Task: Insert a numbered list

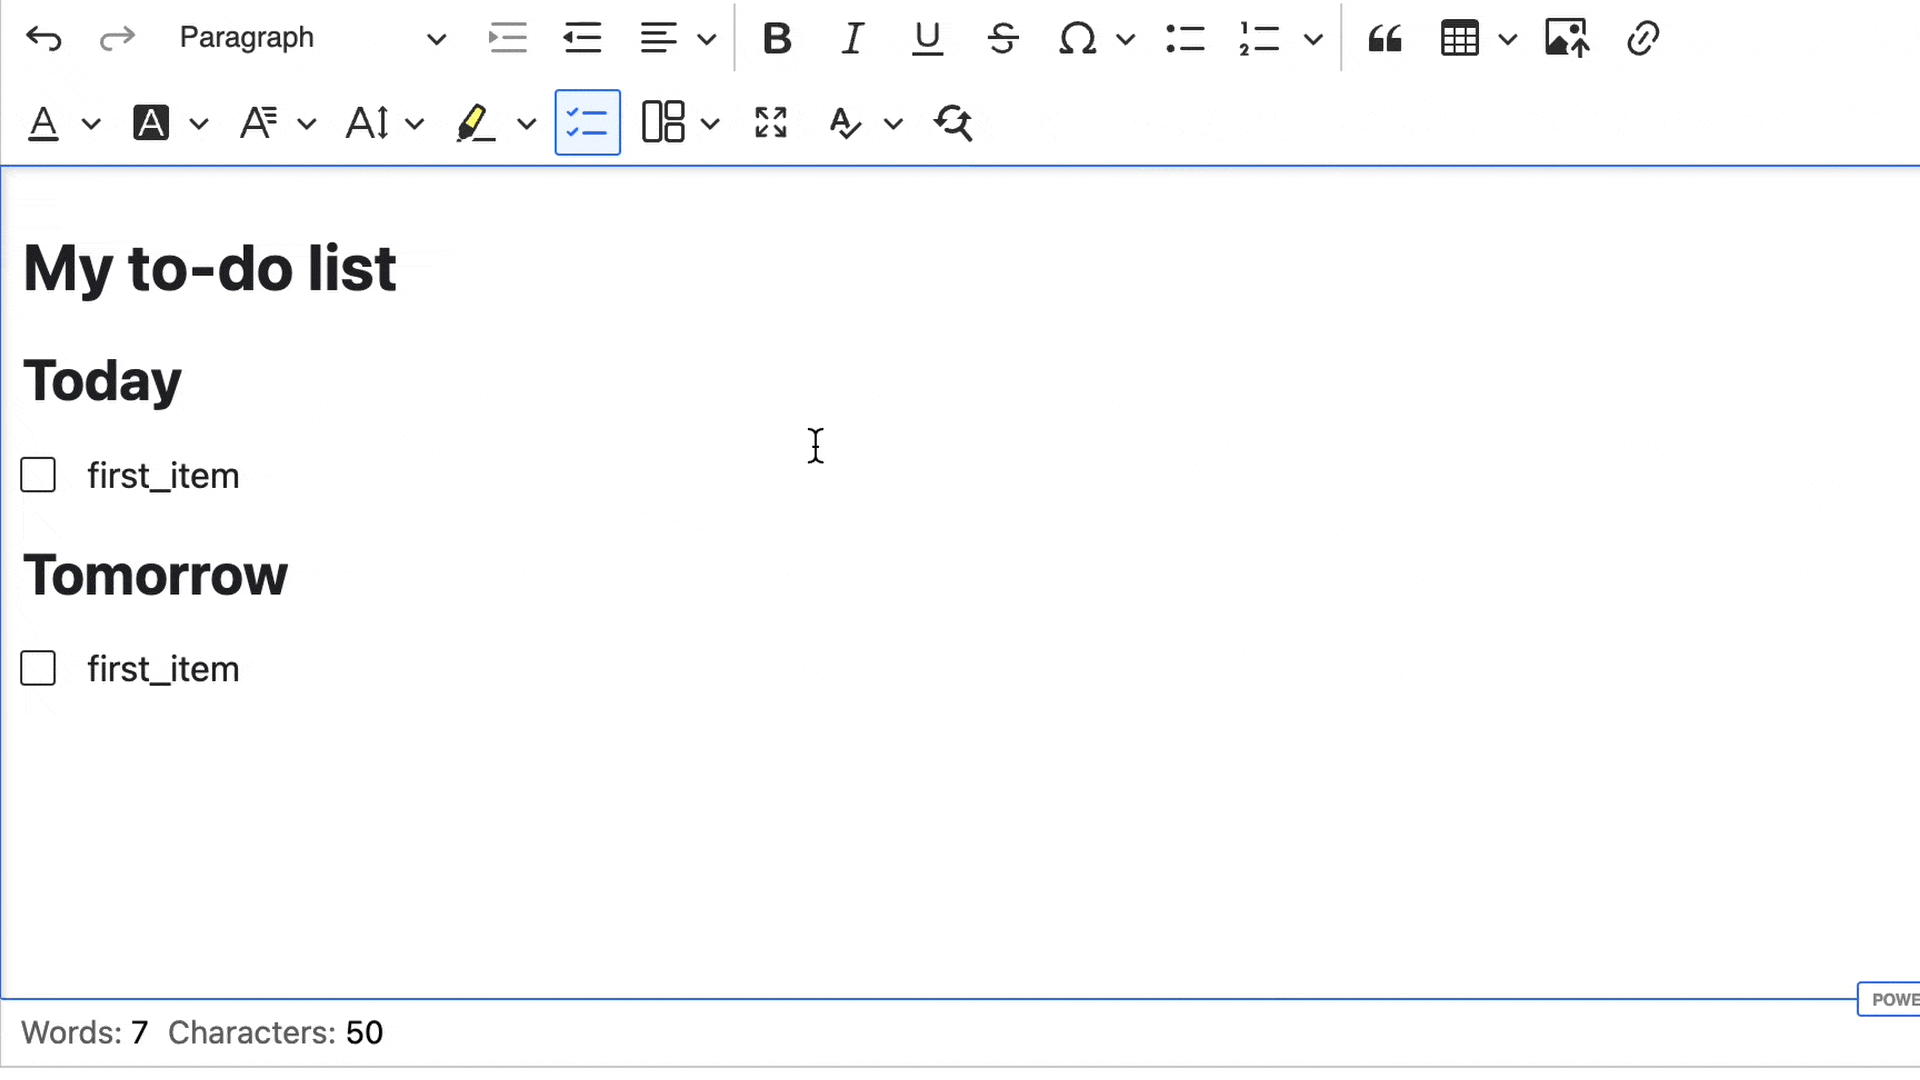Action: click(x=1259, y=39)
